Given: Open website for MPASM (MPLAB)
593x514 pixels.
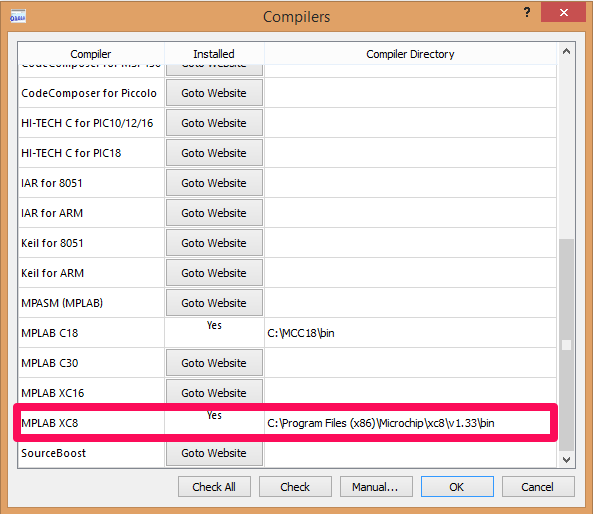Looking at the screenshot, I should click(x=214, y=303).
